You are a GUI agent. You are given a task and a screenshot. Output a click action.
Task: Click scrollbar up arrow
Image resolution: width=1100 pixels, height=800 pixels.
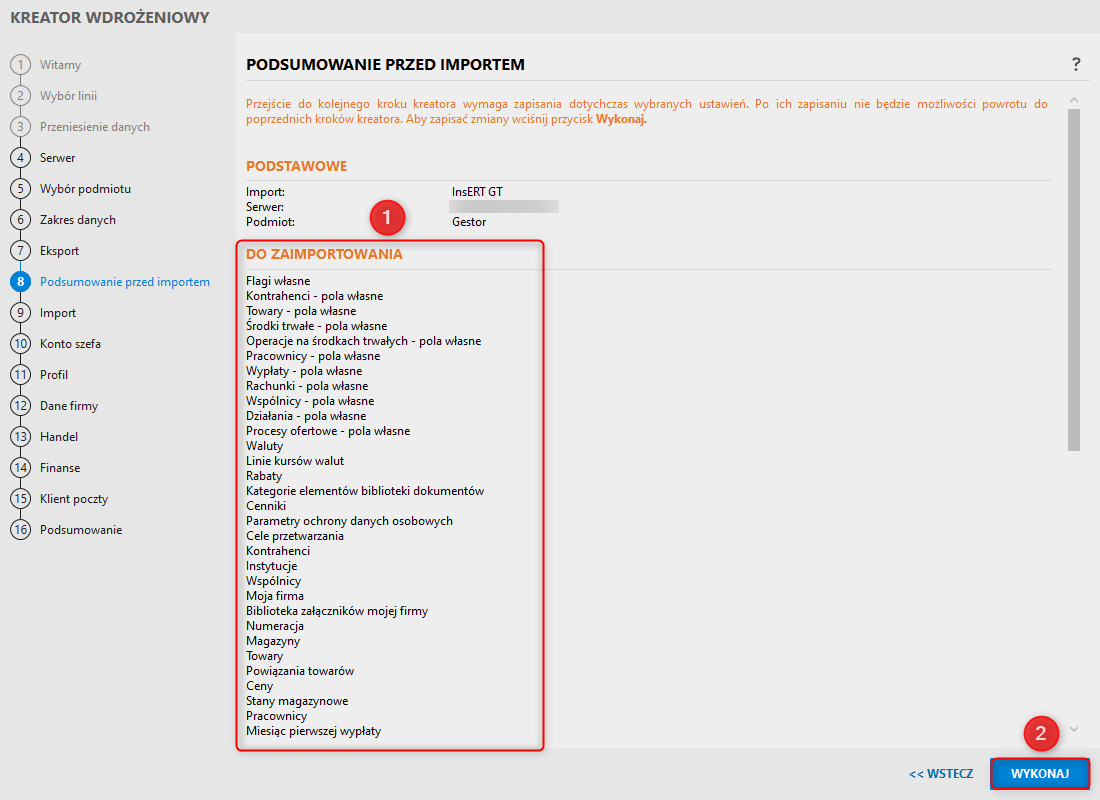pos(1073,101)
